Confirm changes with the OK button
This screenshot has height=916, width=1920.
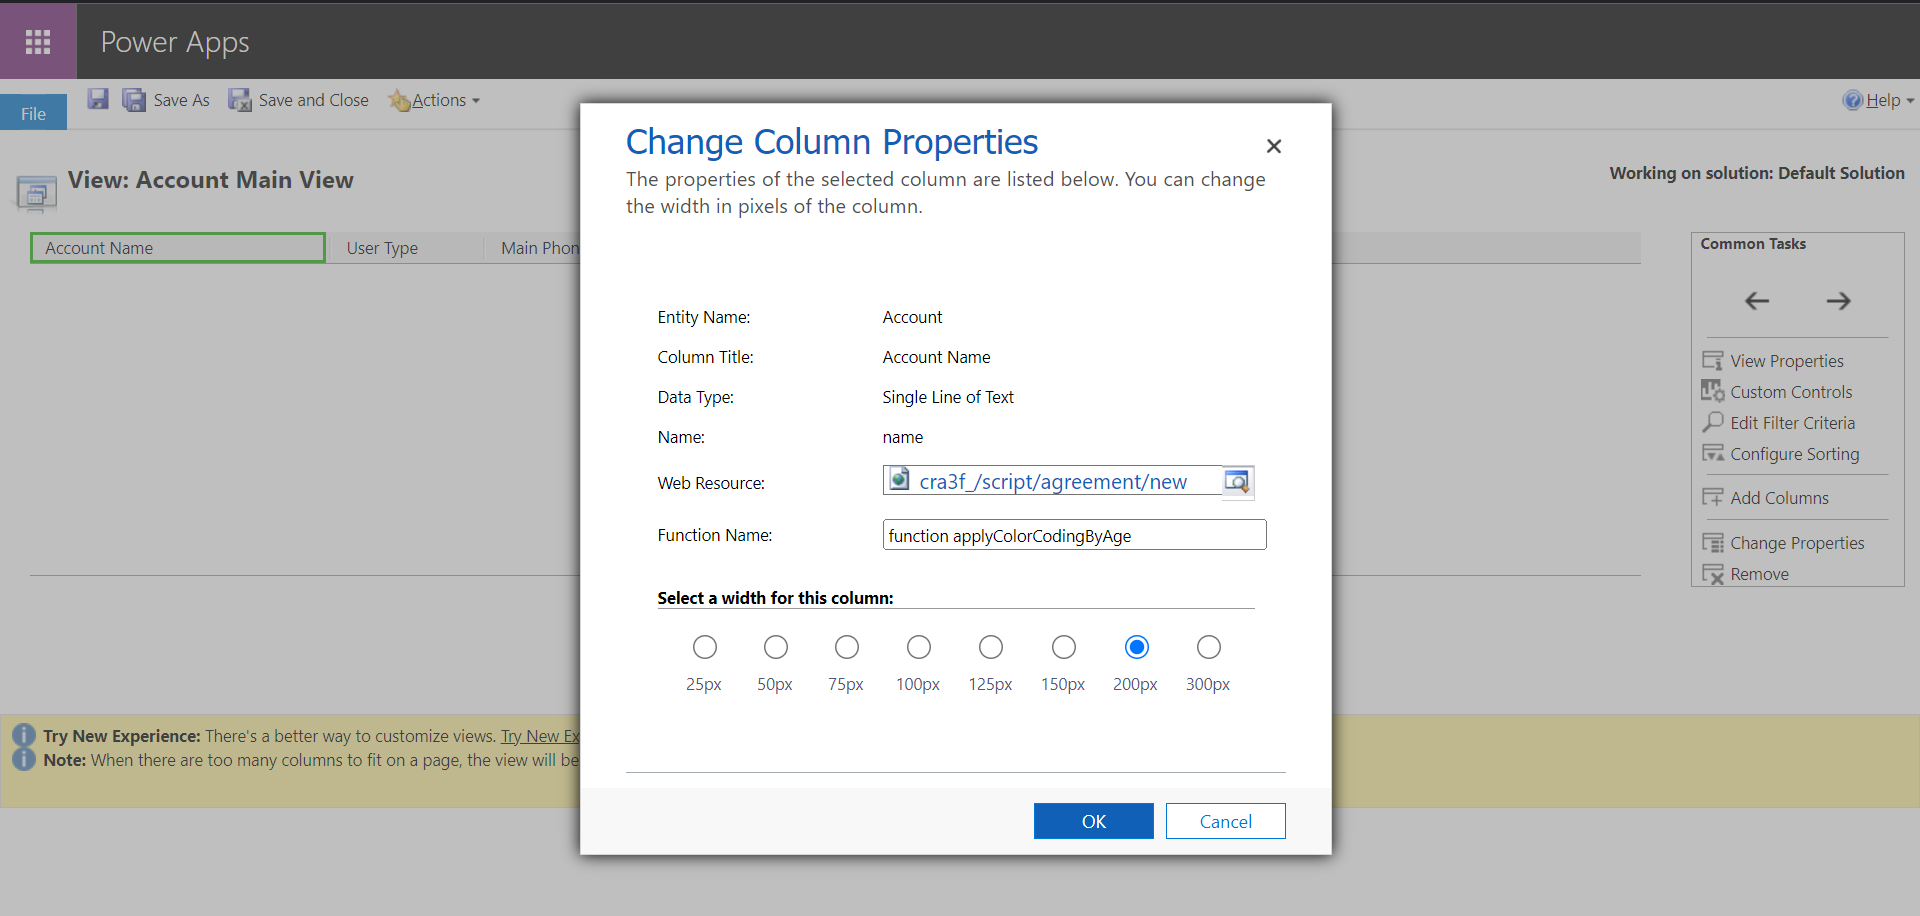(1093, 820)
